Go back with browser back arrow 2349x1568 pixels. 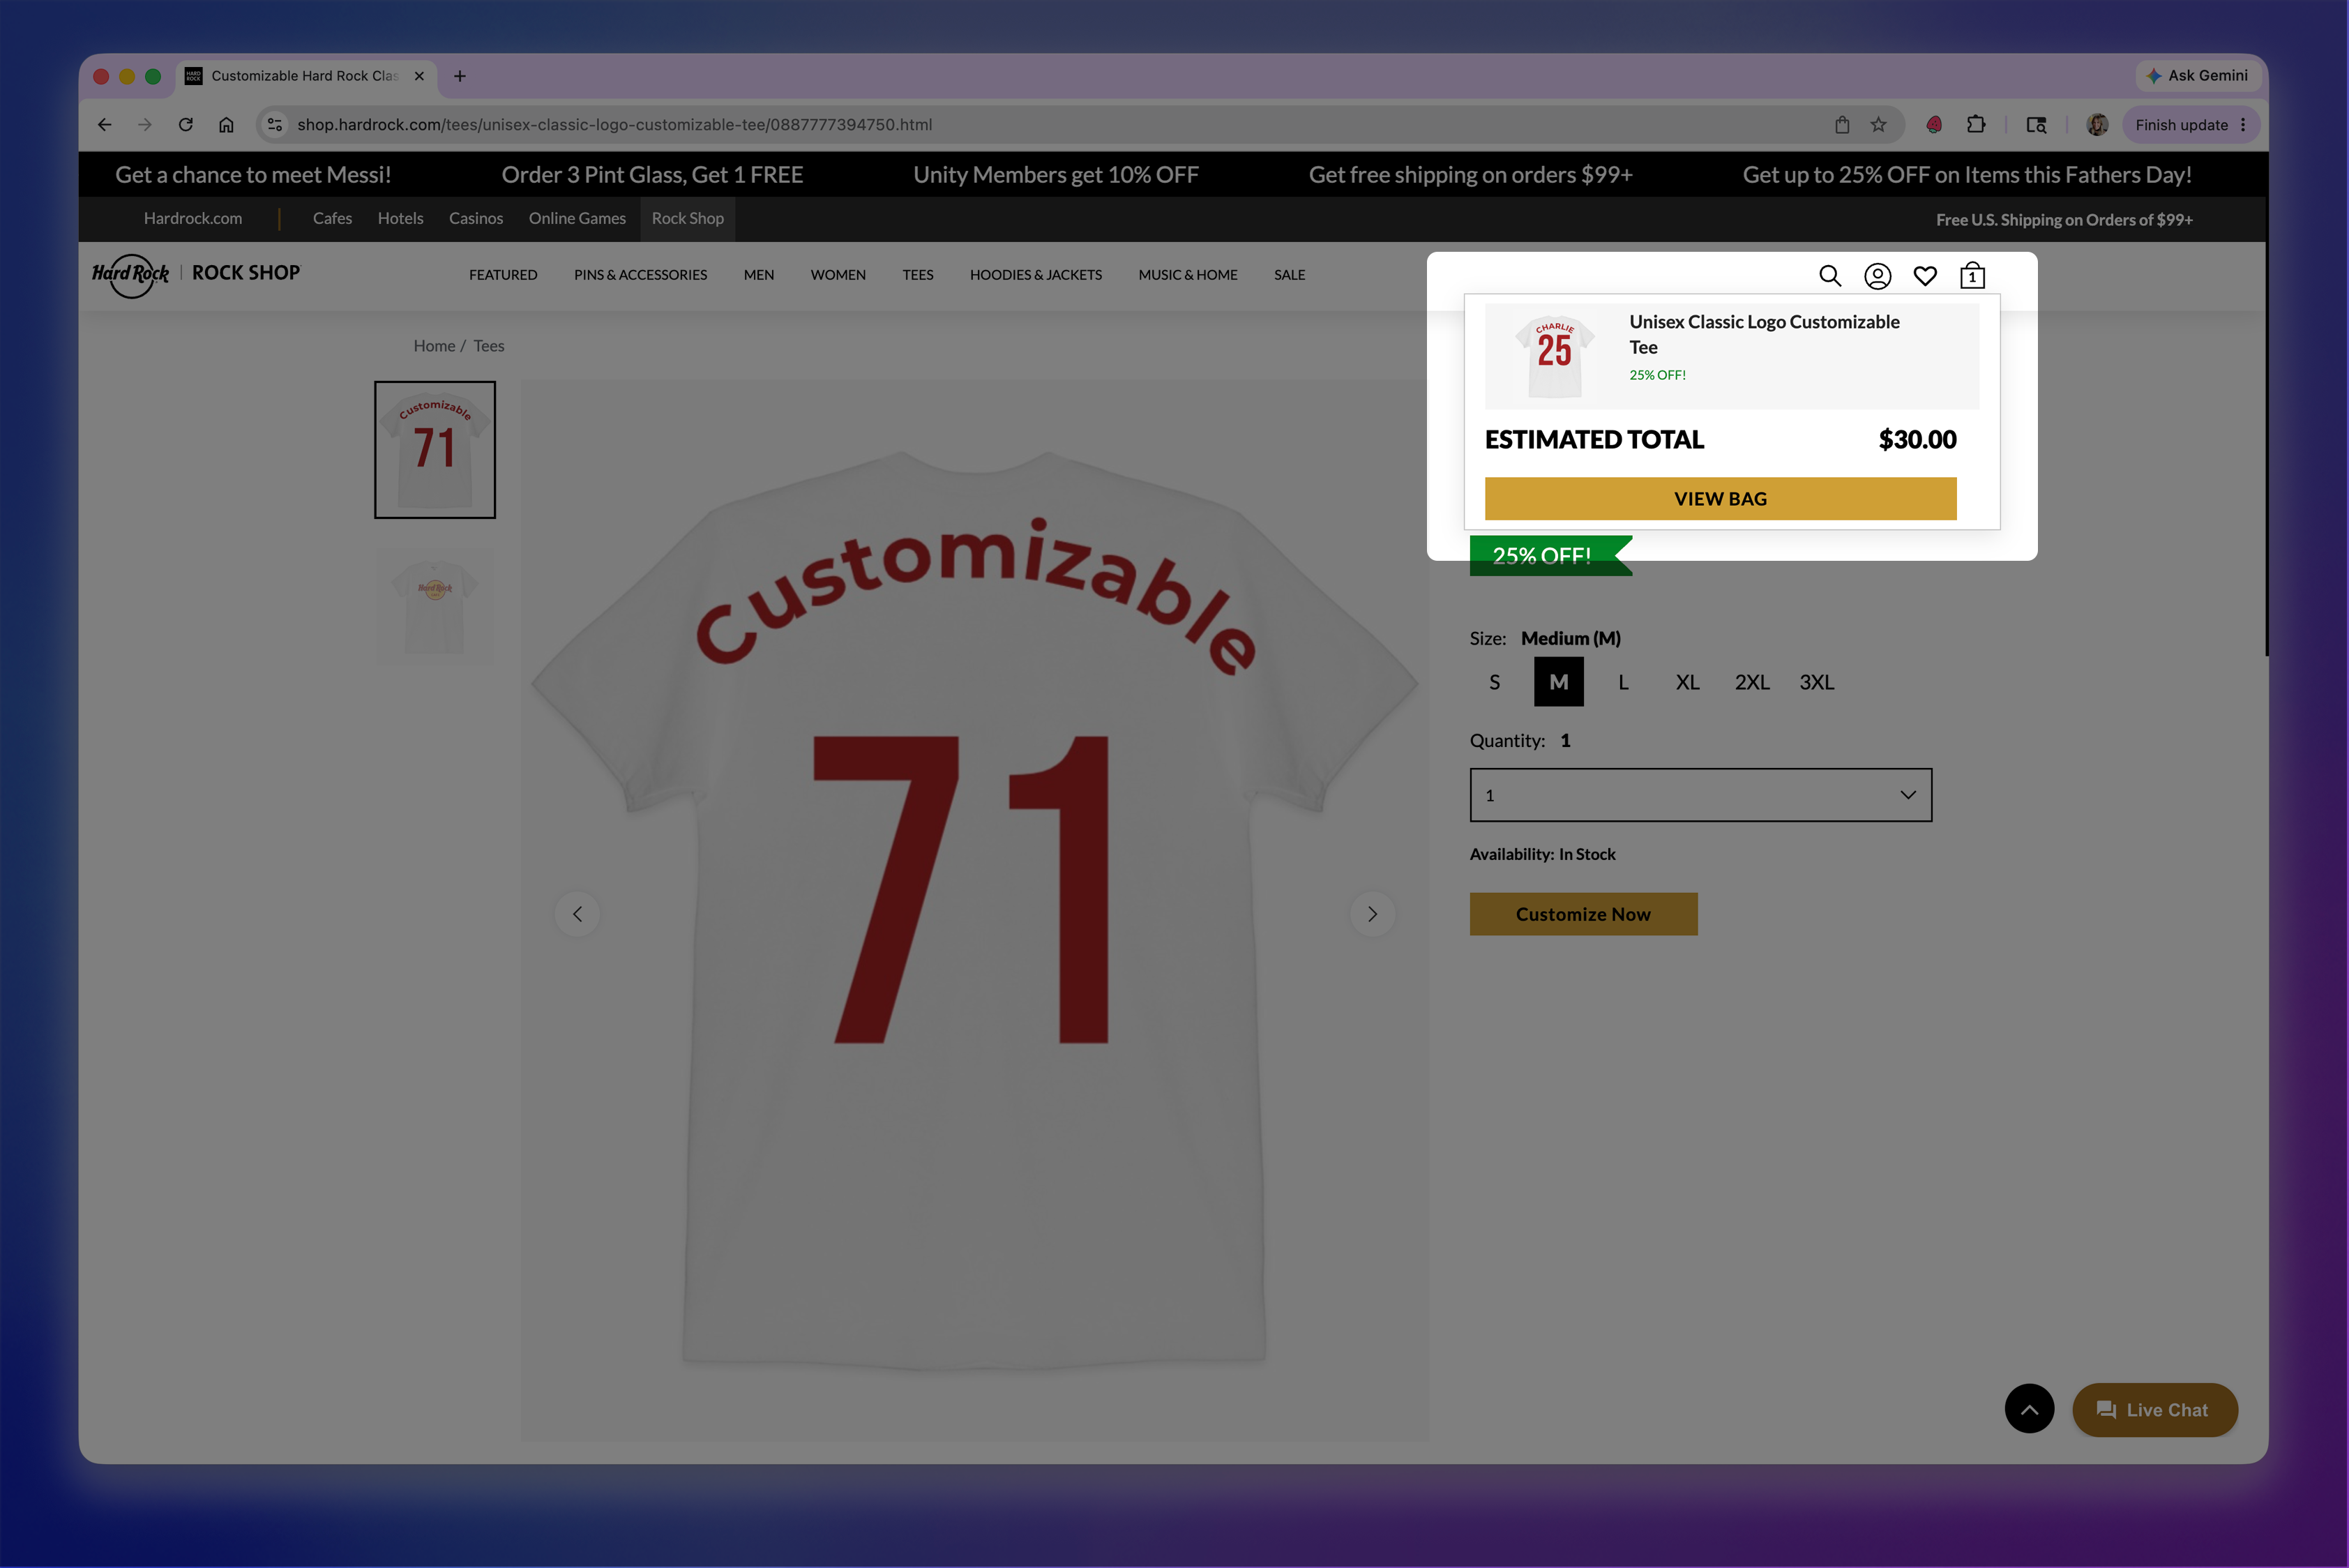(104, 124)
